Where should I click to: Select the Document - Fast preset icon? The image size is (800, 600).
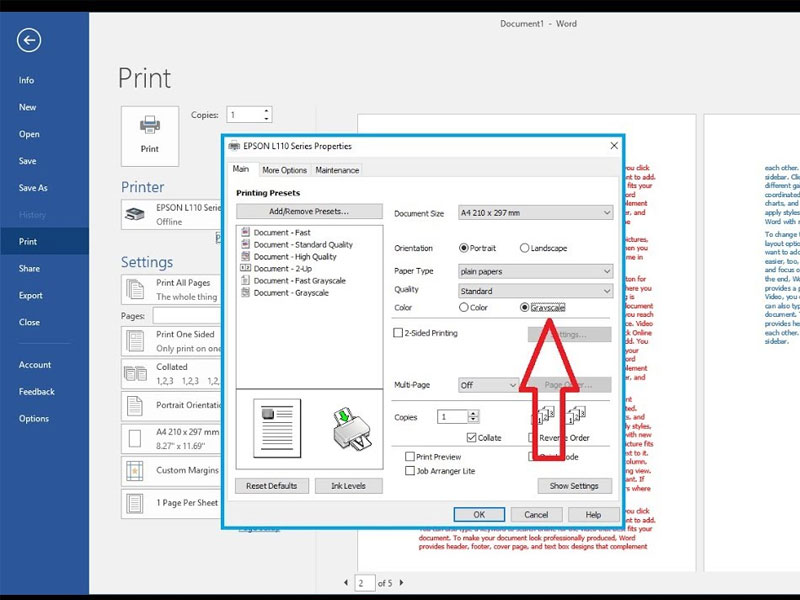click(x=245, y=232)
